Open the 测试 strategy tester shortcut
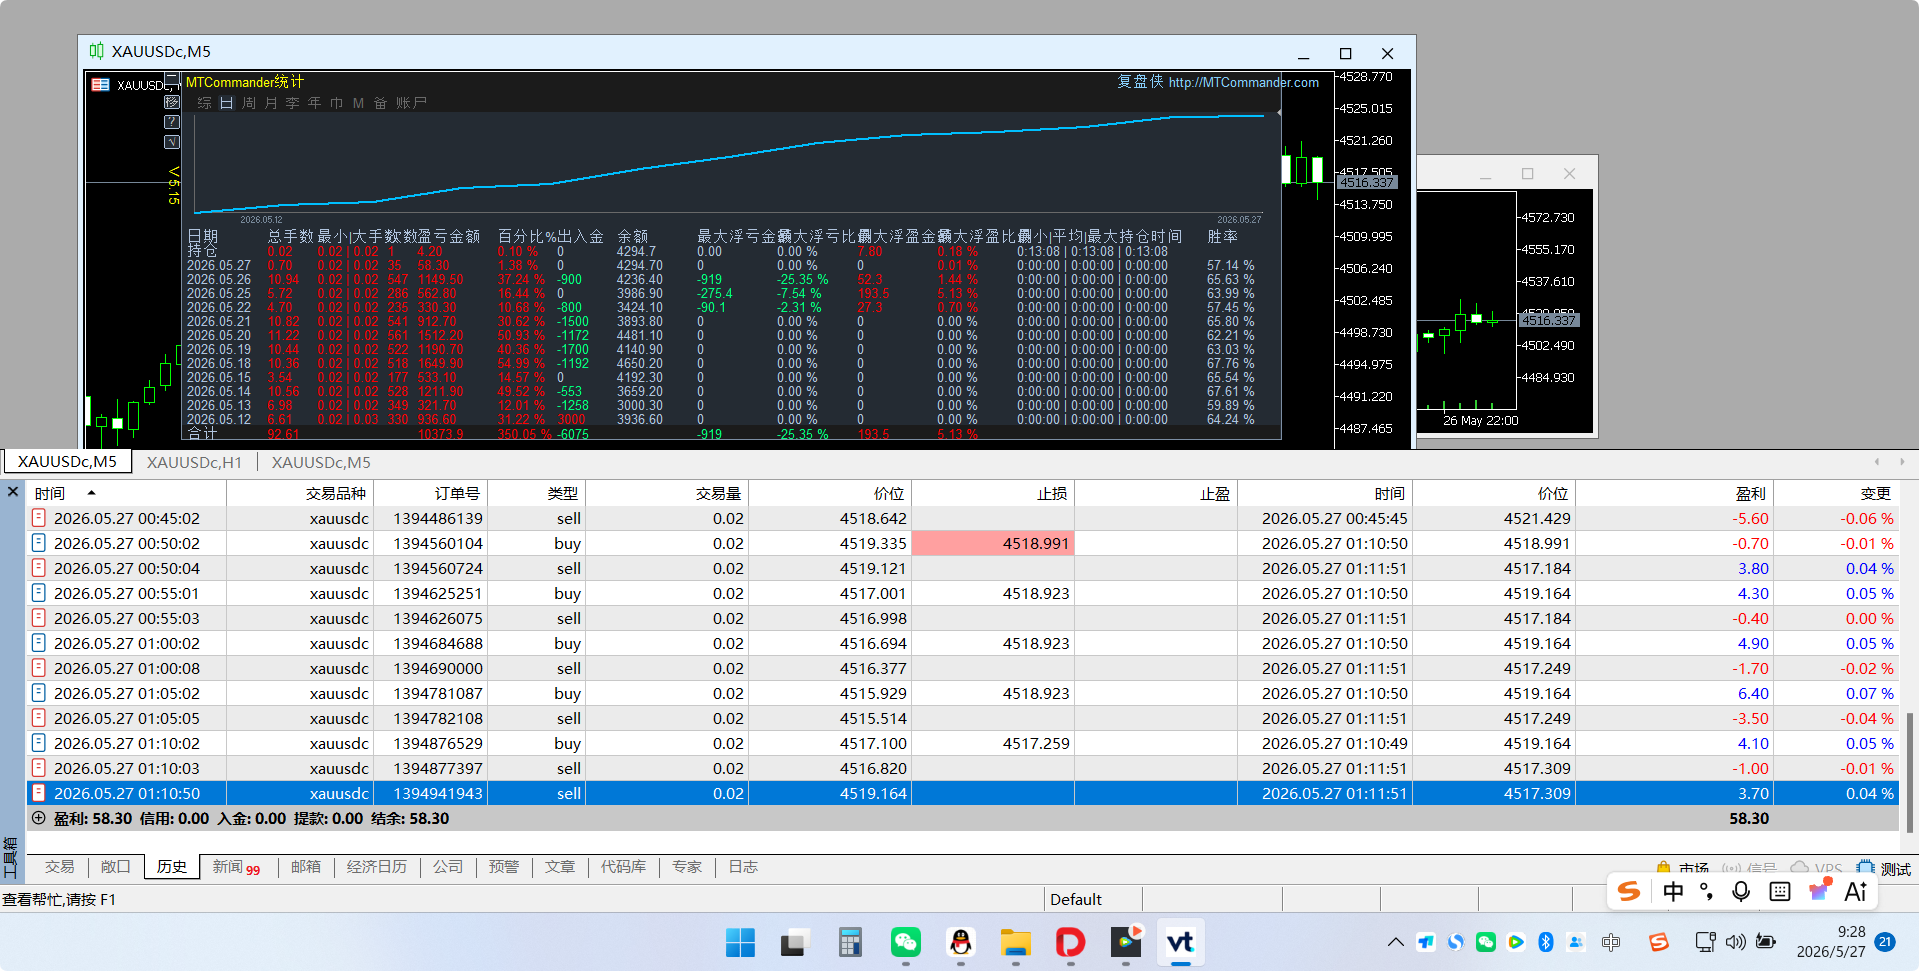This screenshot has width=1919, height=971. click(x=1885, y=869)
